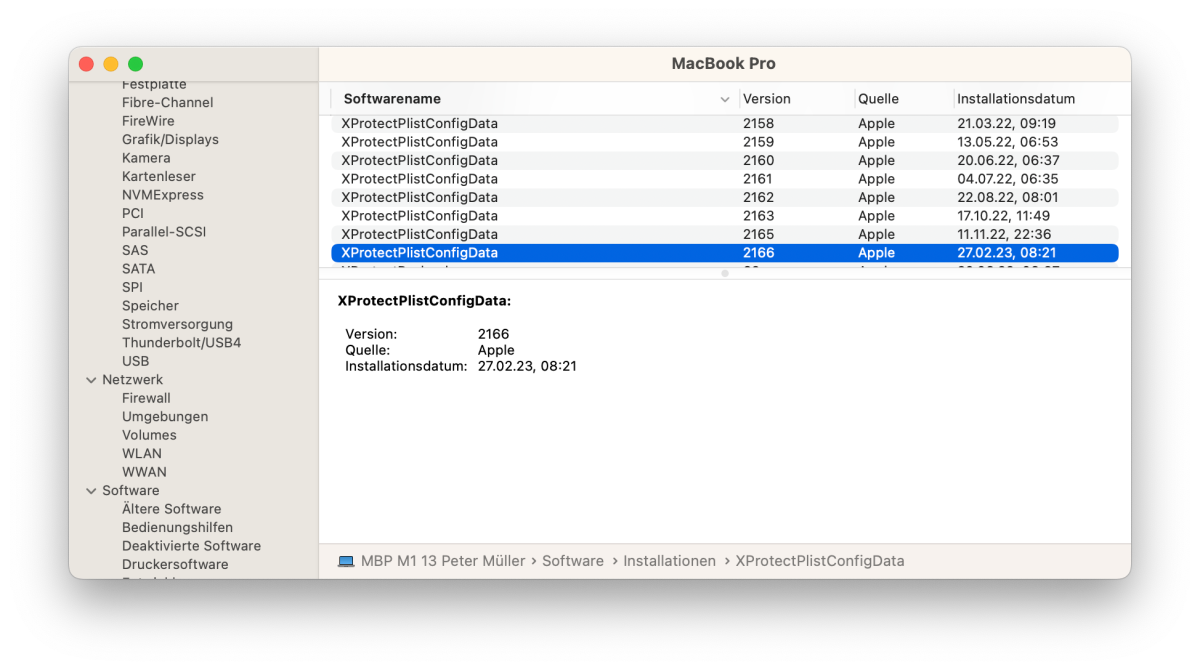Select SATA in sidebar
The width and height of the screenshot is (1200, 670).
coord(139,269)
